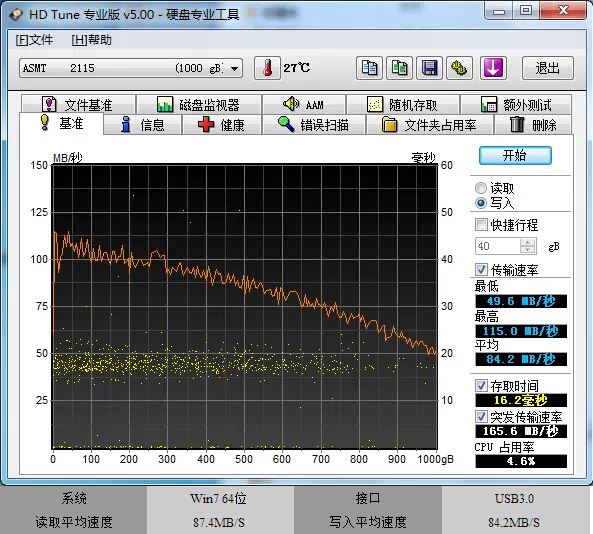Increase short stroke value with up arrow
593x534 pixels.
click(528, 242)
